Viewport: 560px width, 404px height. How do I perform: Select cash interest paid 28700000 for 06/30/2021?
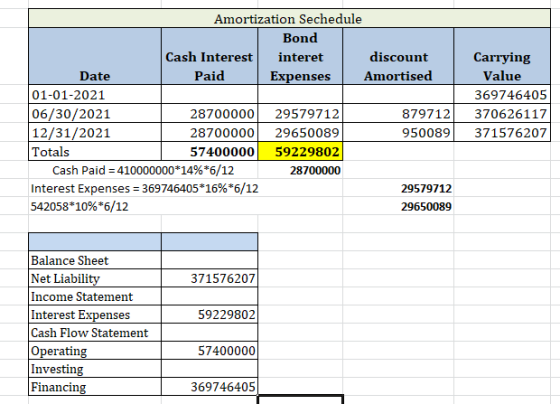pos(209,114)
